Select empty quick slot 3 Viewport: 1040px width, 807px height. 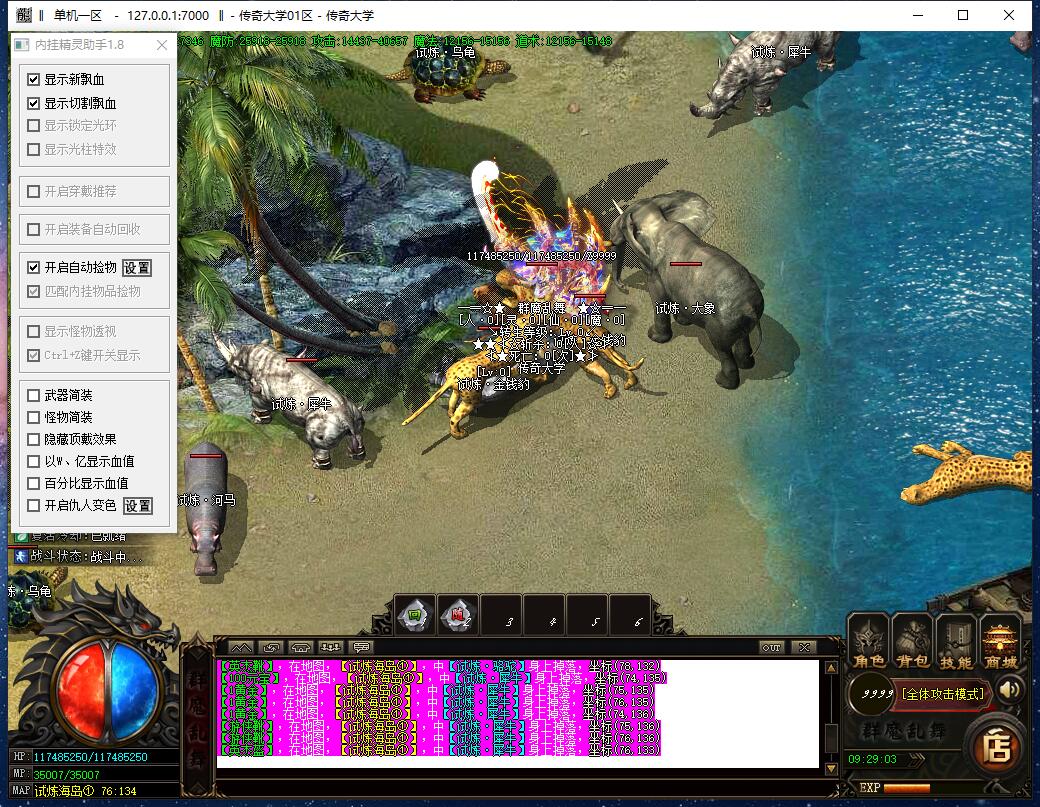[x=501, y=615]
